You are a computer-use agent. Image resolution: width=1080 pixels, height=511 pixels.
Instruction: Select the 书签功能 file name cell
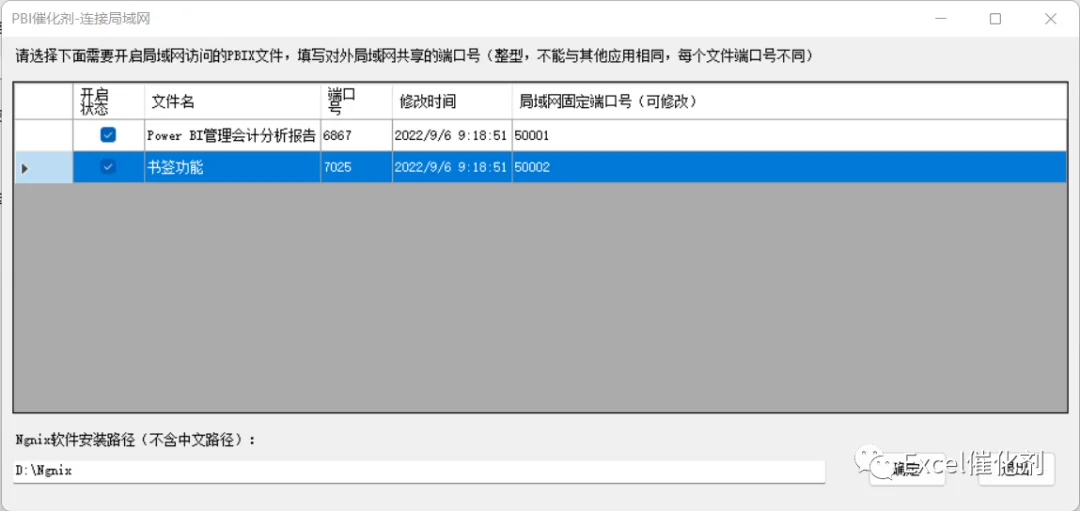pos(232,167)
